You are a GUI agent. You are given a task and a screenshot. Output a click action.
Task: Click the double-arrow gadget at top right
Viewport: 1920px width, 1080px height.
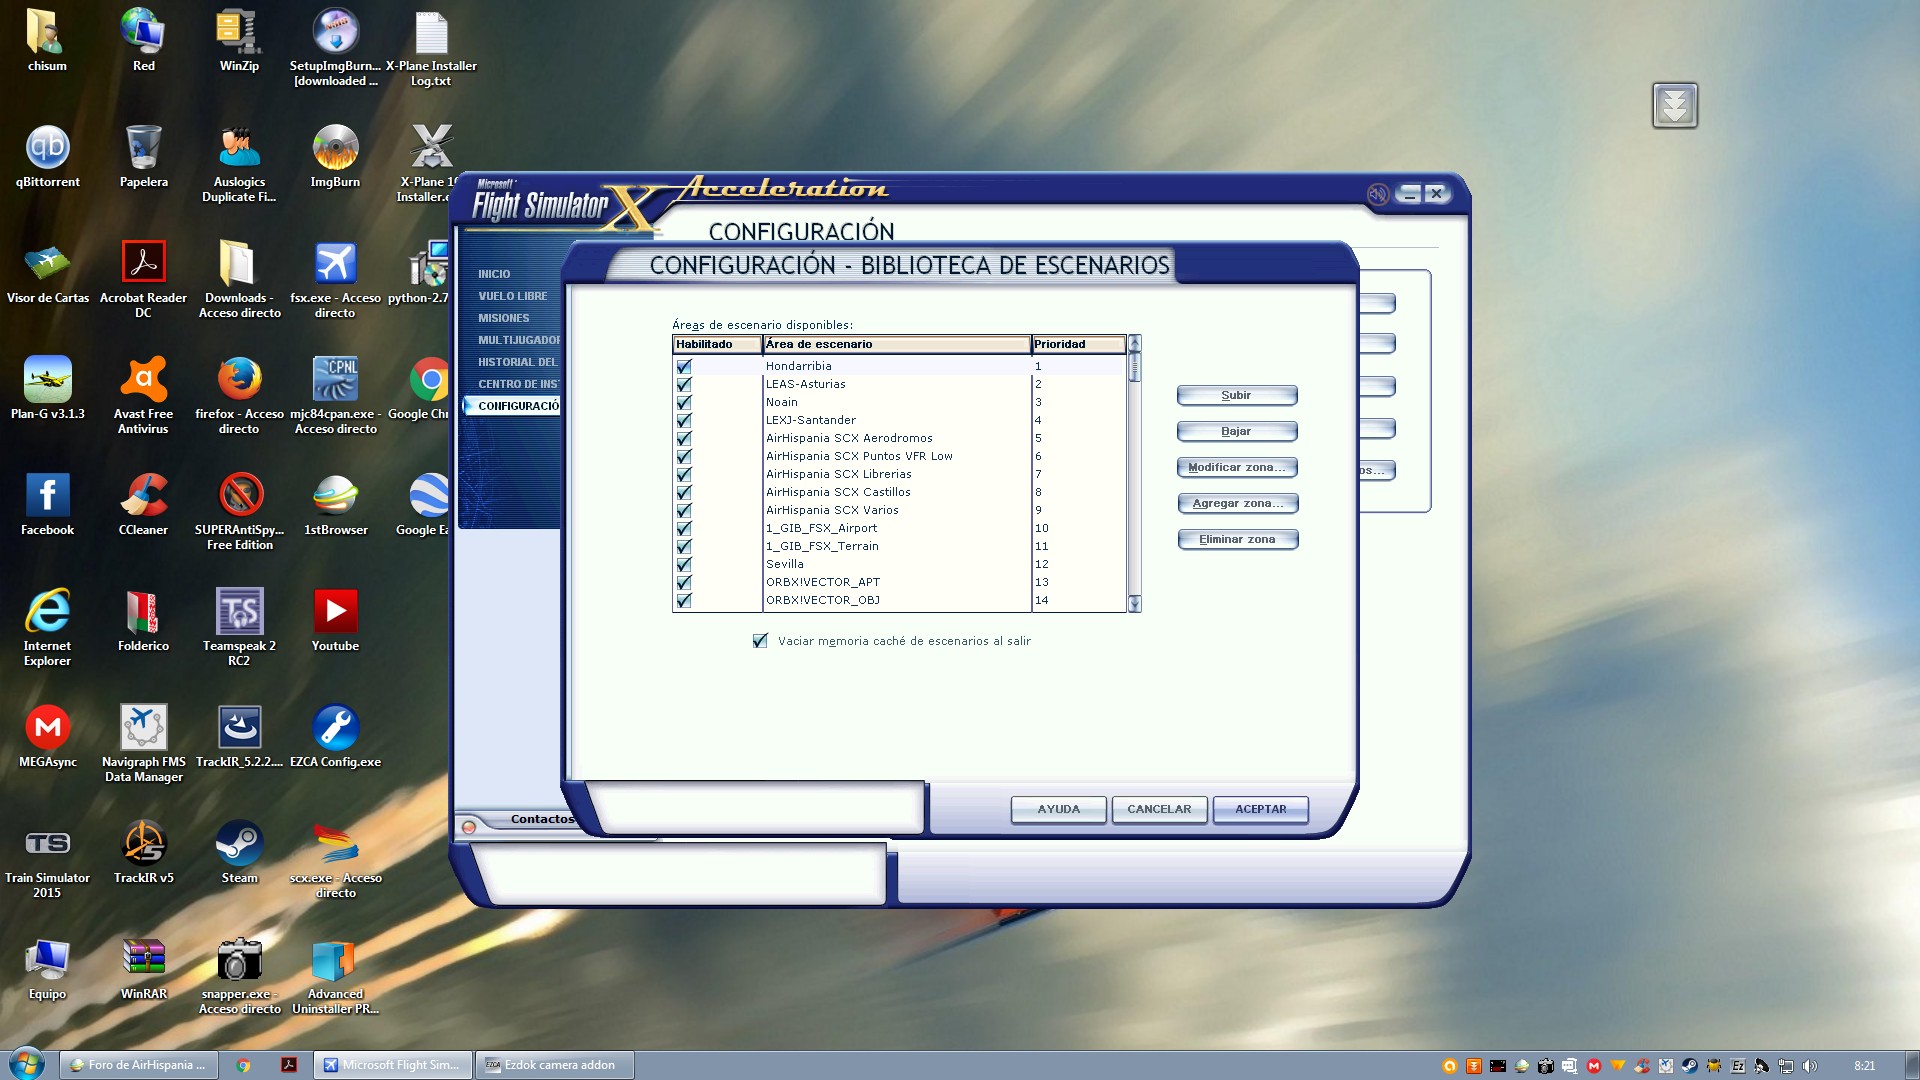1674,105
